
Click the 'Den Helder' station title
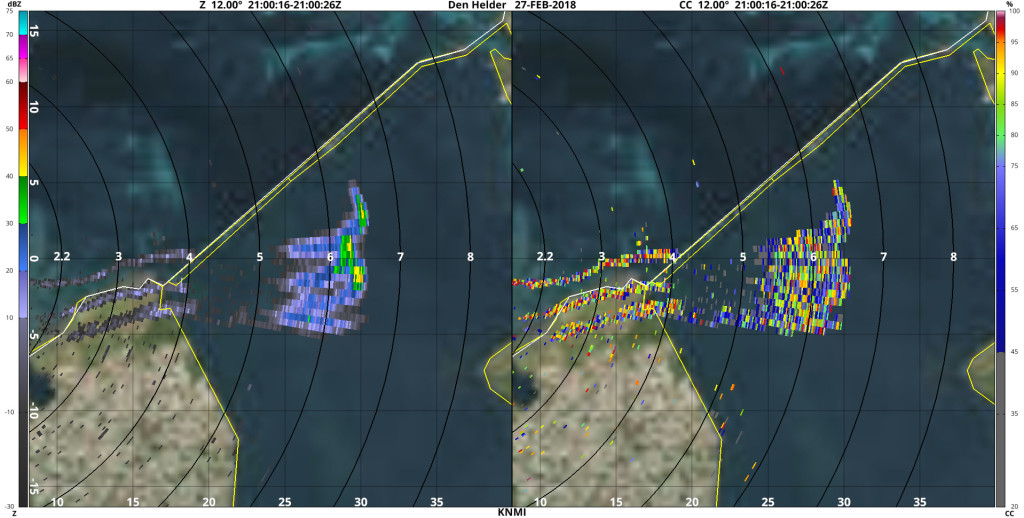478,5
